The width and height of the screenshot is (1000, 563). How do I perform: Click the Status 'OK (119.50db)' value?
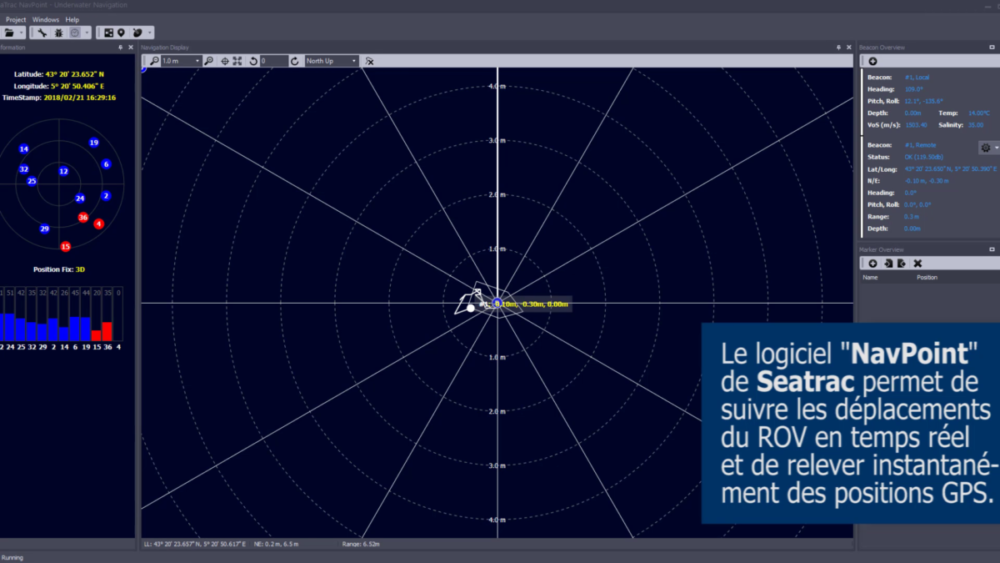click(x=923, y=157)
